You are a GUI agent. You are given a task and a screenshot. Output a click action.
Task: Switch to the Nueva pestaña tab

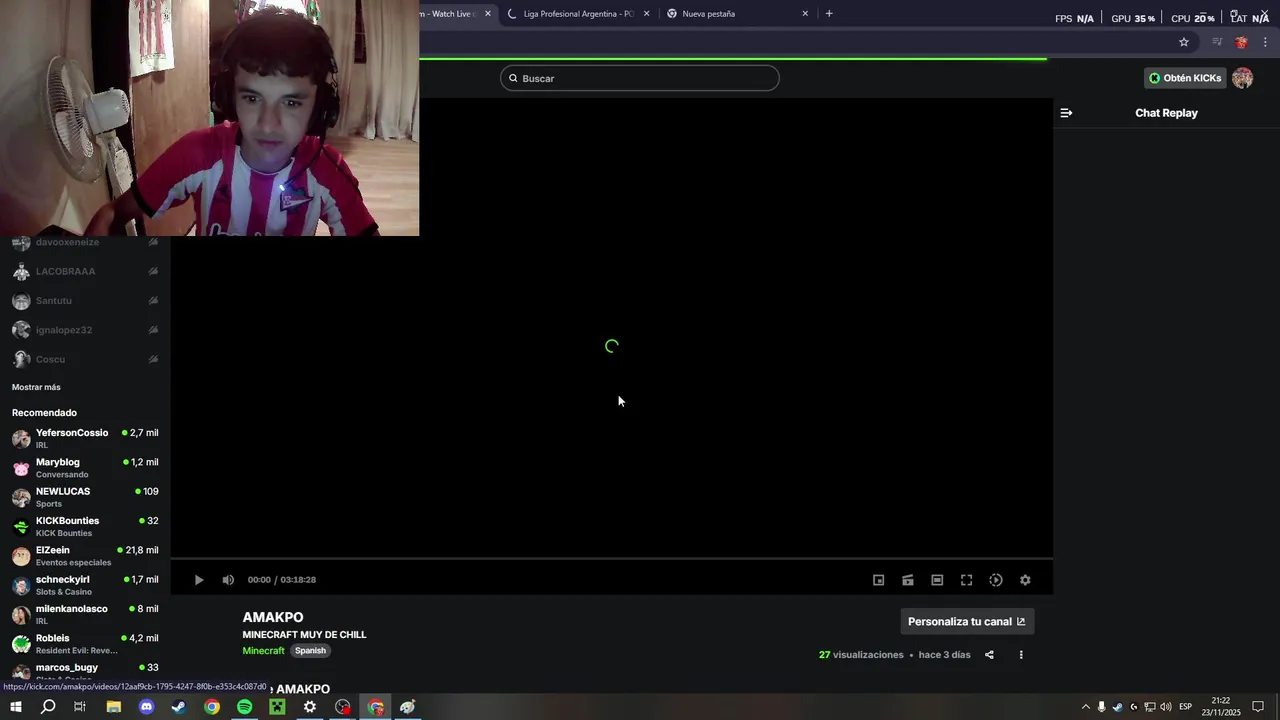[x=738, y=14]
